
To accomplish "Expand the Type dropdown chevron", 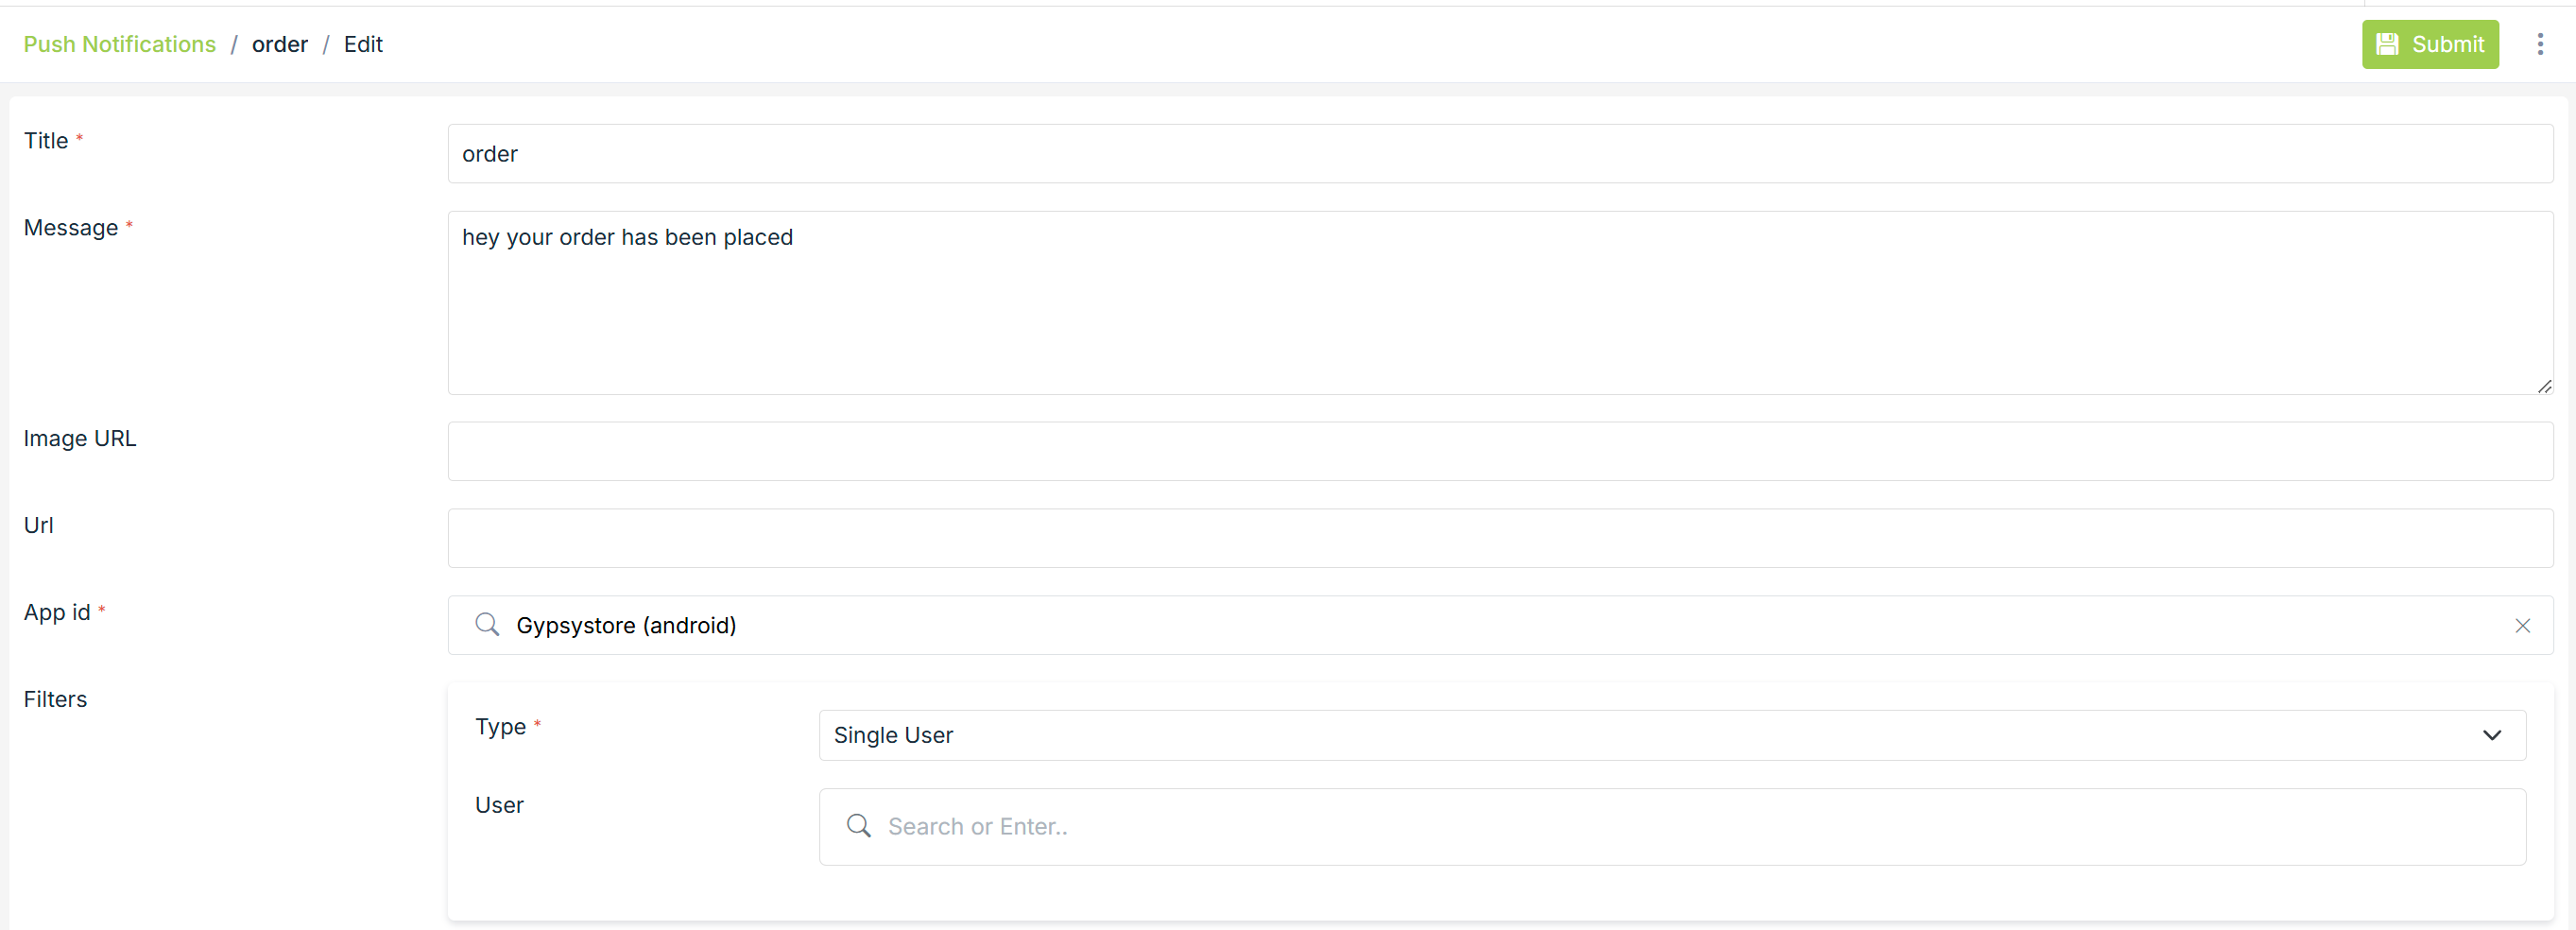I will 2491,735.
